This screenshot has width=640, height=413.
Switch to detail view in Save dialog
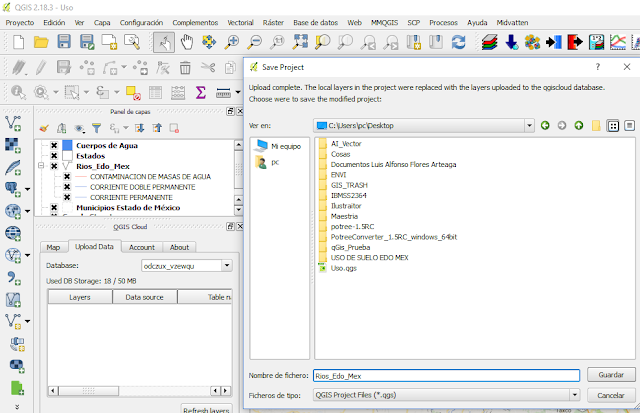pyautogui.click(x=629, y=126)
